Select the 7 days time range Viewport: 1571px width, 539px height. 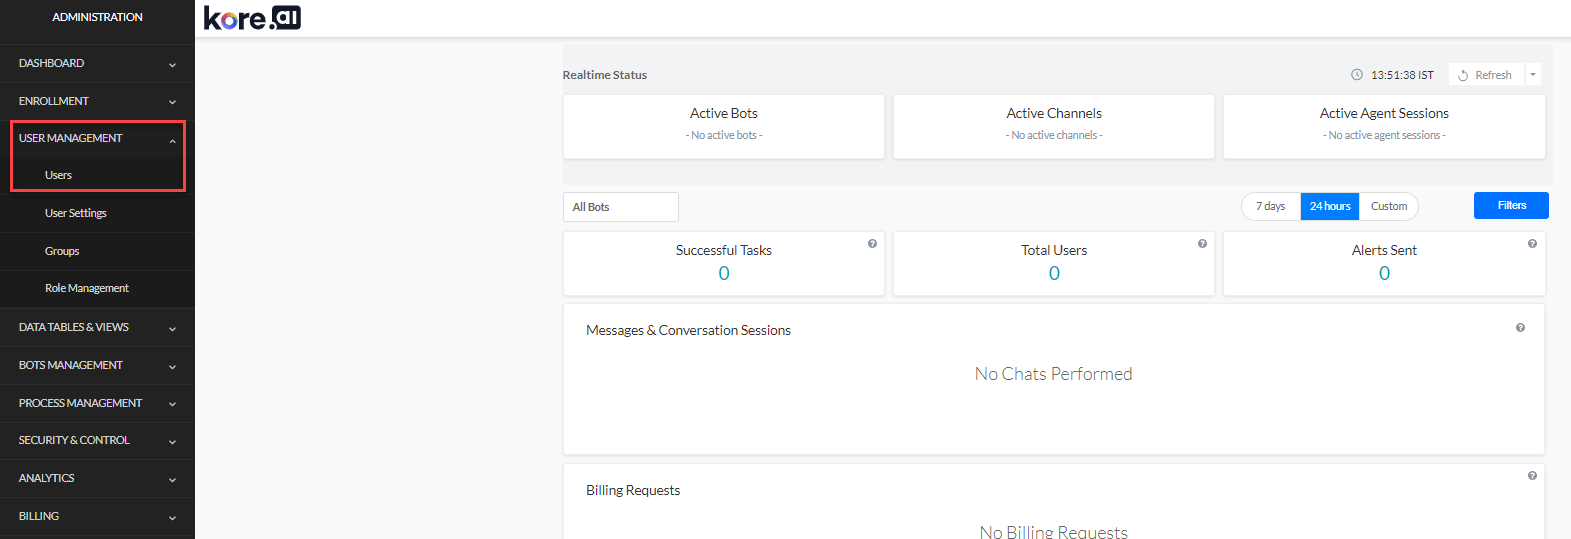click(x=1270, y=206)
